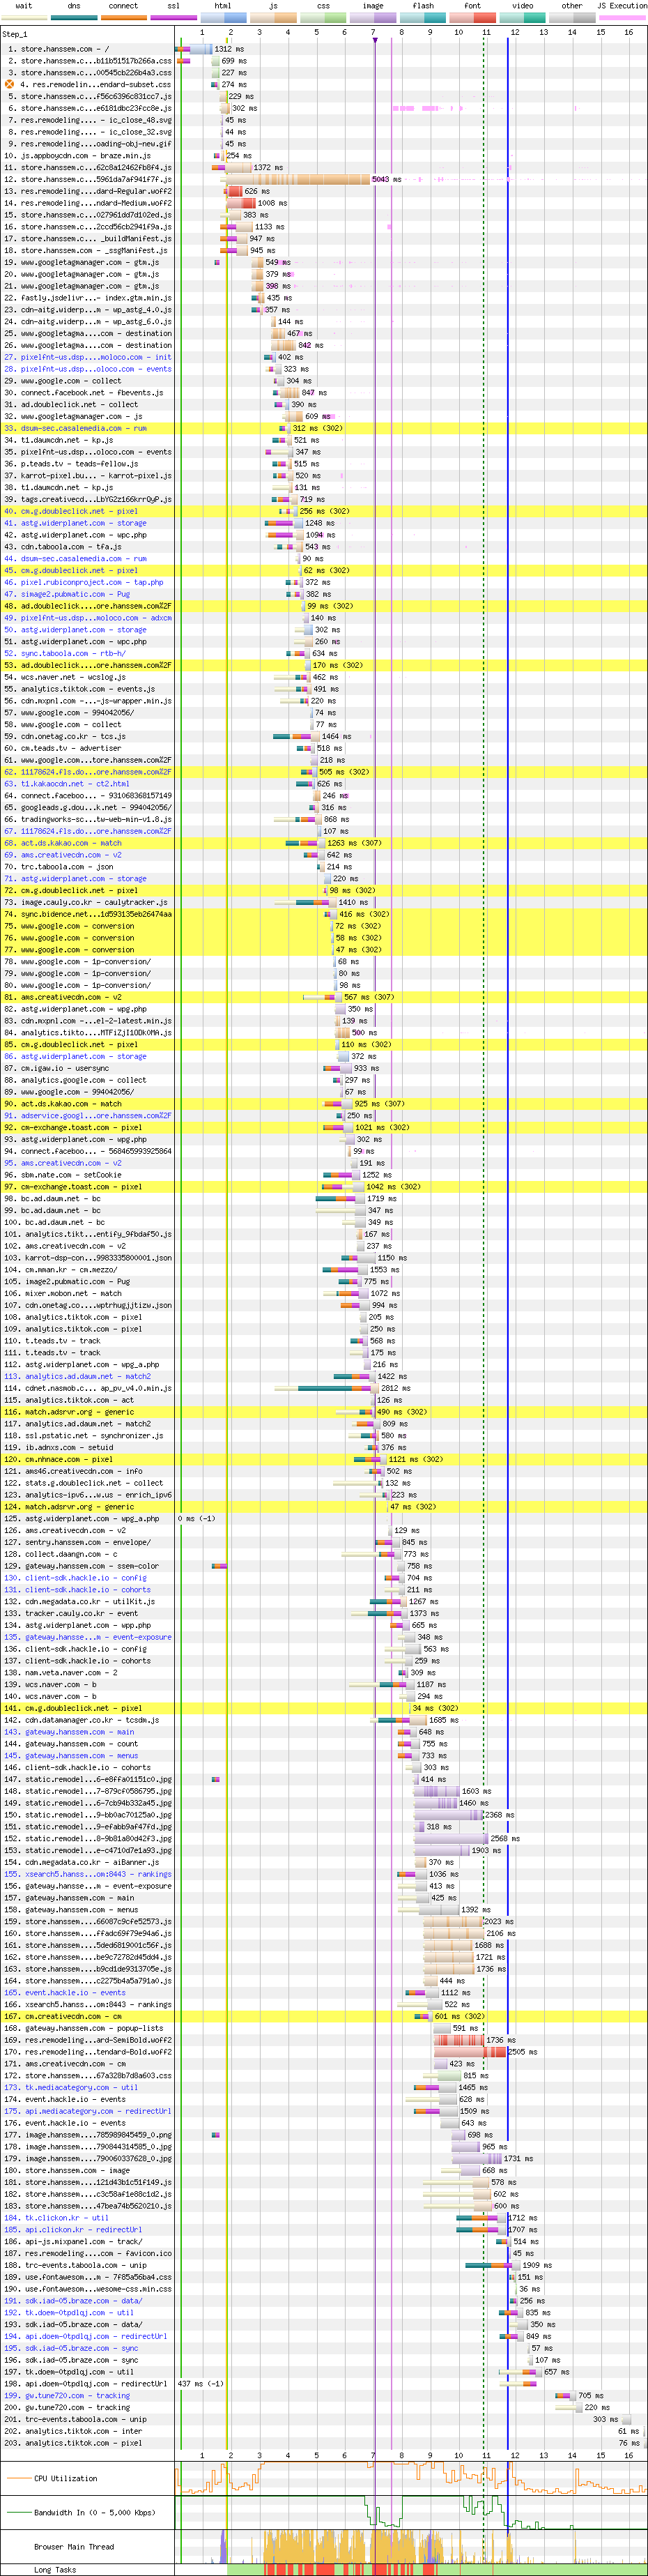648x2576 pixels.
Task: Click the orange blocking icon on row 4
Action: click(10, 84)
